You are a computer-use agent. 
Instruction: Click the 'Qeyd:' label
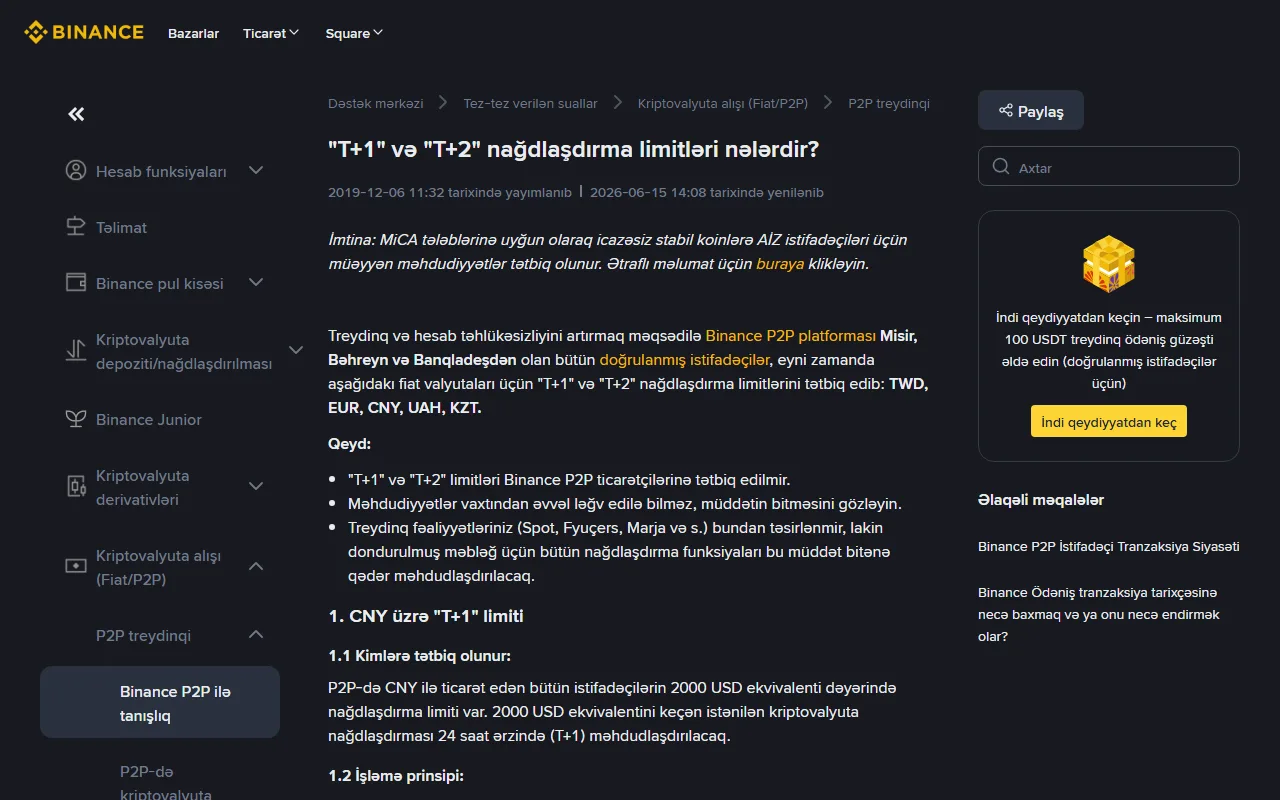click(349, 443)
